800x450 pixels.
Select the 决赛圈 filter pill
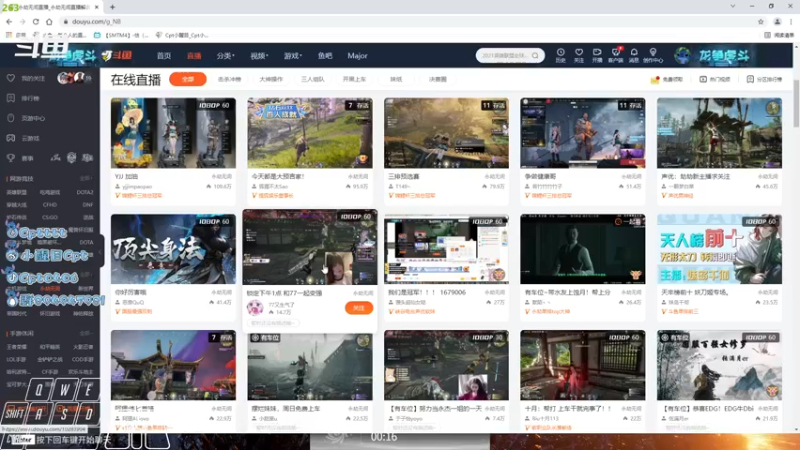click(x=438, y=79)
